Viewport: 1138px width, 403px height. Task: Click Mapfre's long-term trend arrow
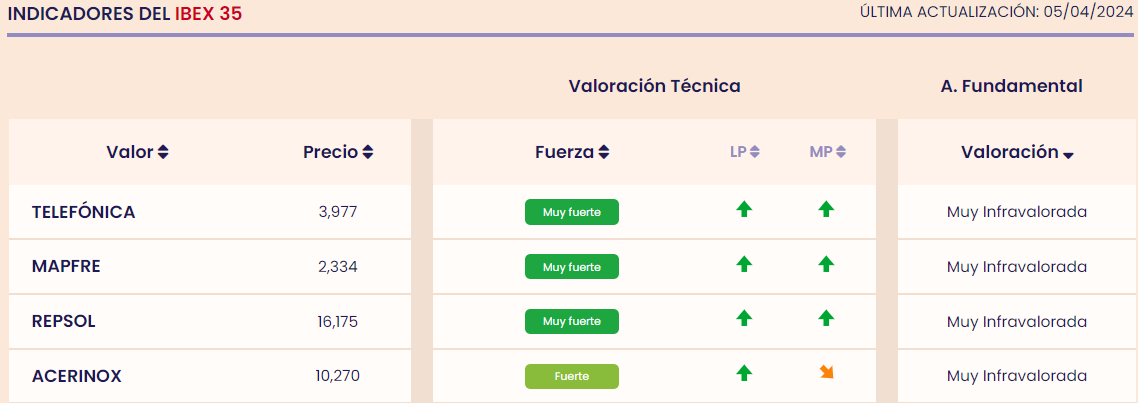click(x=743, y=265)
